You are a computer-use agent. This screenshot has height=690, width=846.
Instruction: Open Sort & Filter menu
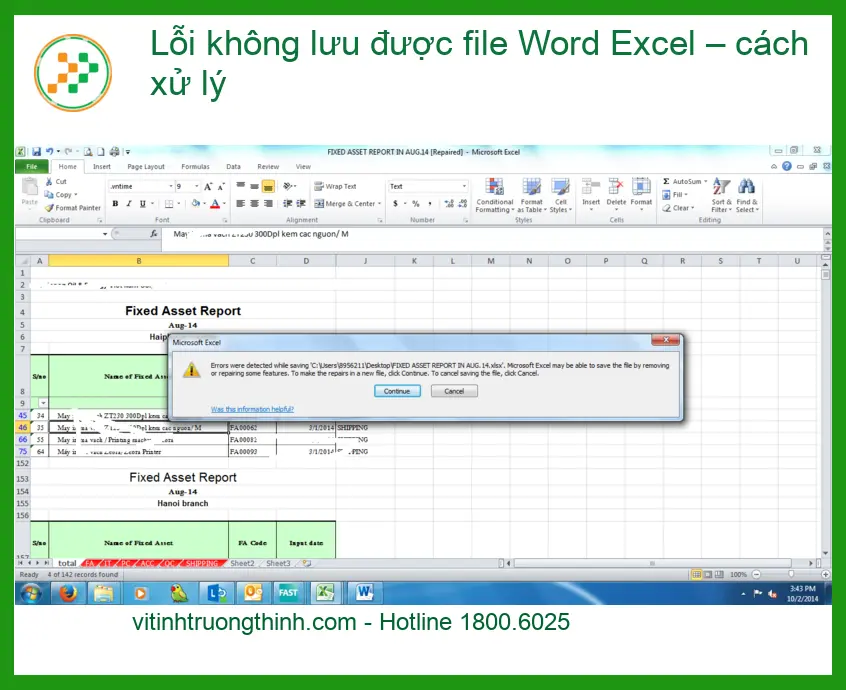(x=721, y=195)
